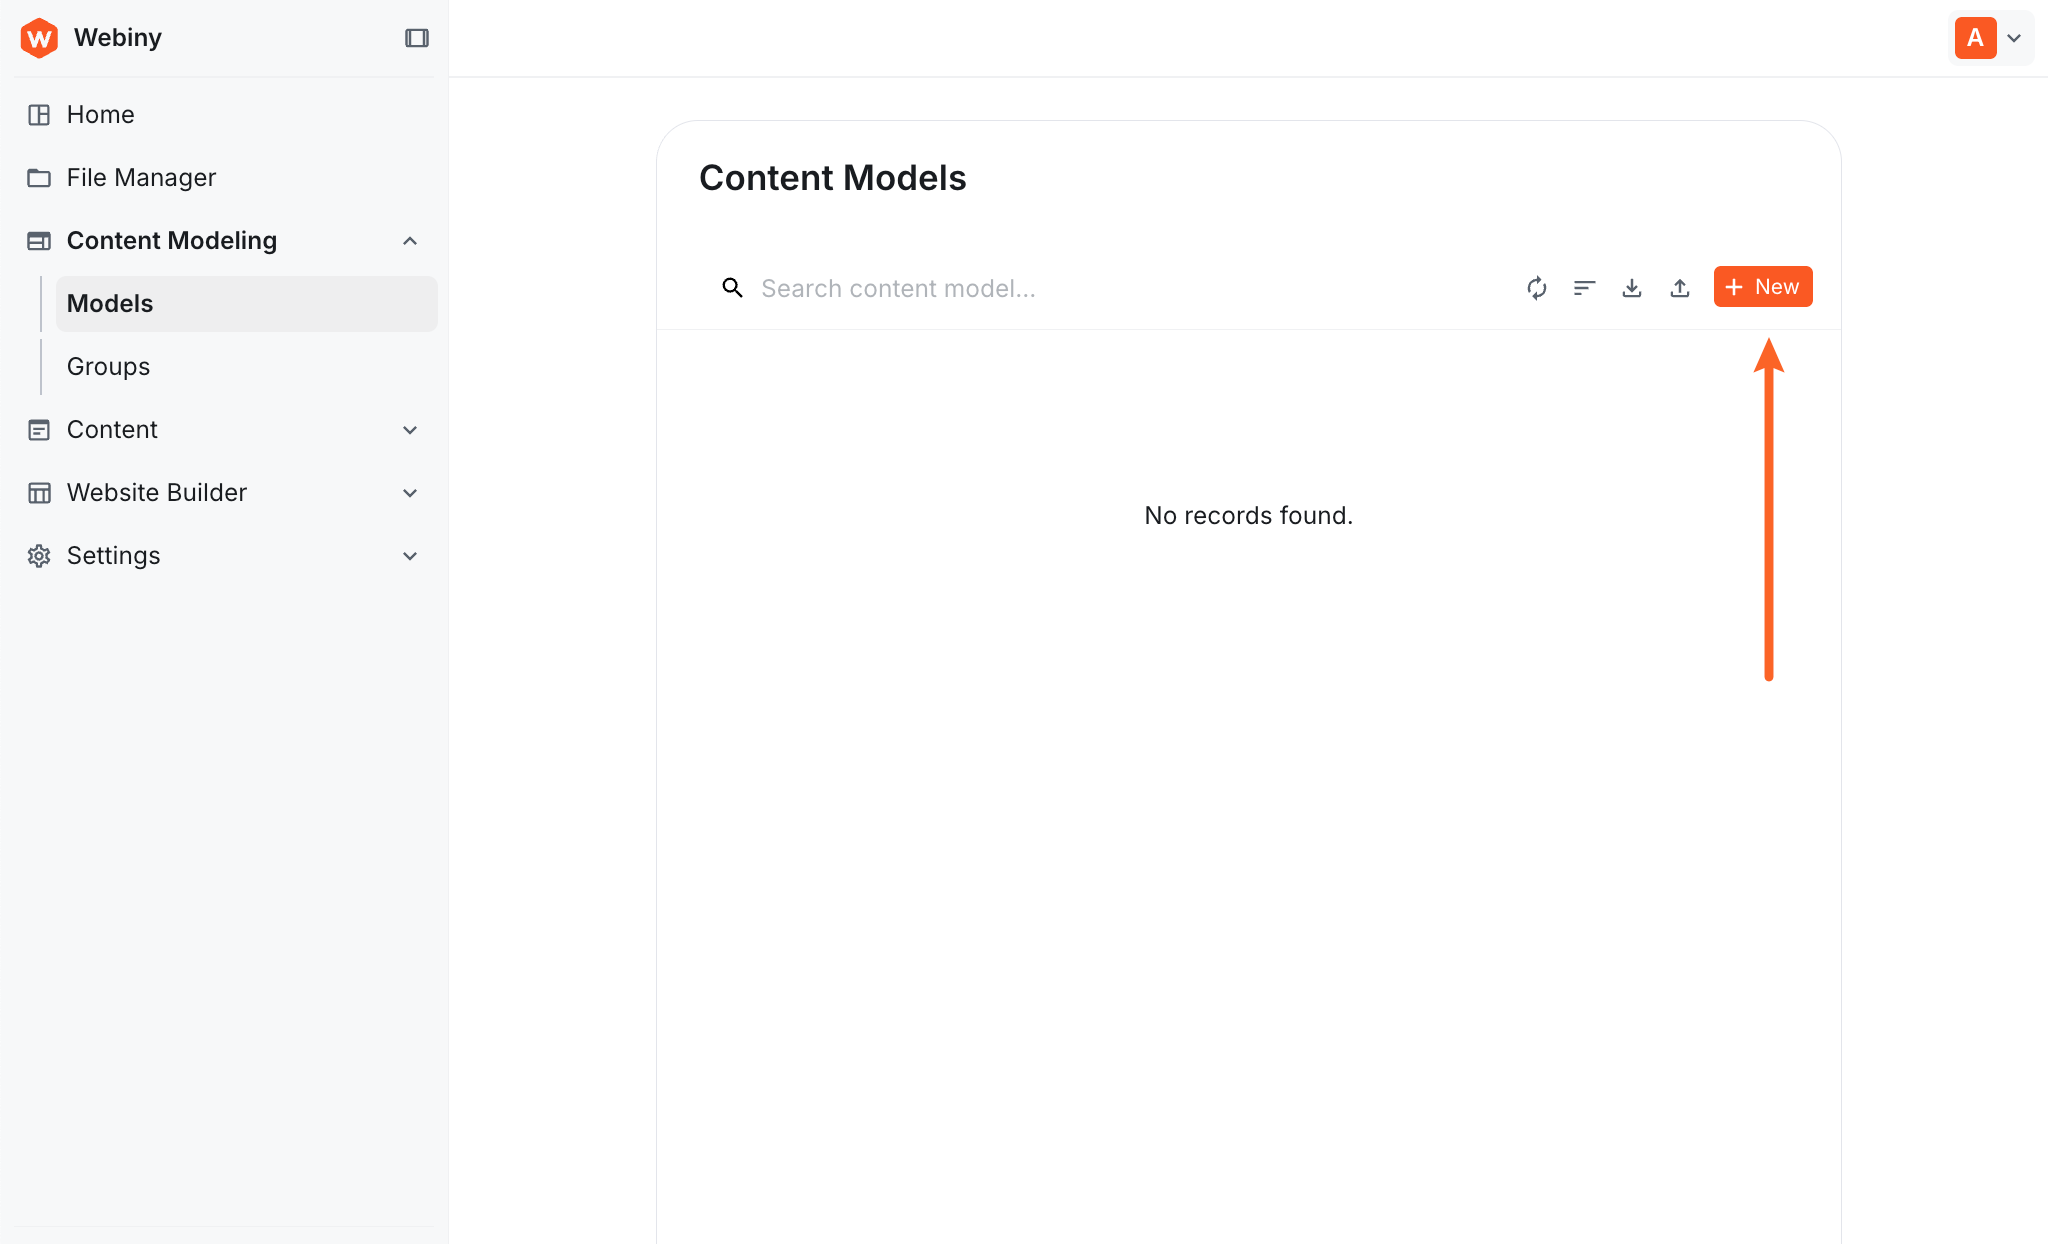Click the Website Builder icon
The height and width of the screenshot is (1244, 2048).
click(39, 492)
